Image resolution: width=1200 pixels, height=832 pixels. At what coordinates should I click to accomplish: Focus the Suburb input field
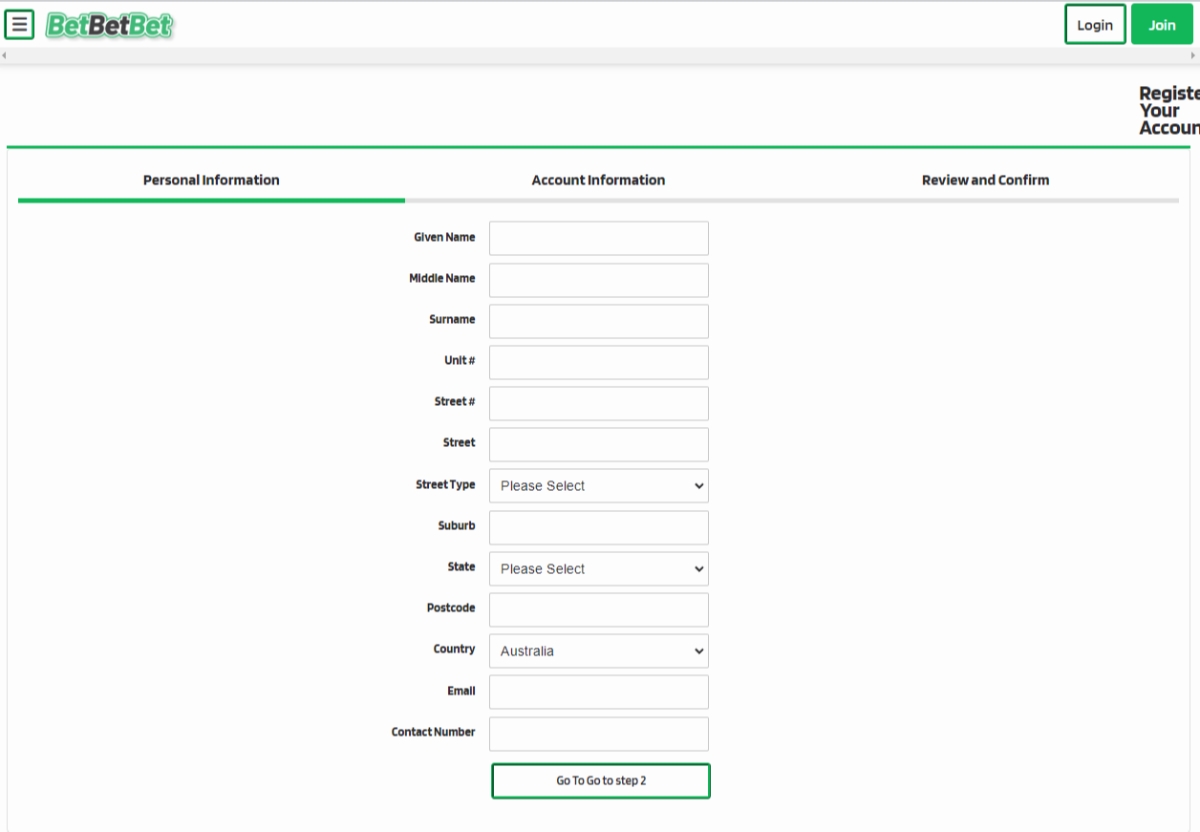(x=599, y=528)
